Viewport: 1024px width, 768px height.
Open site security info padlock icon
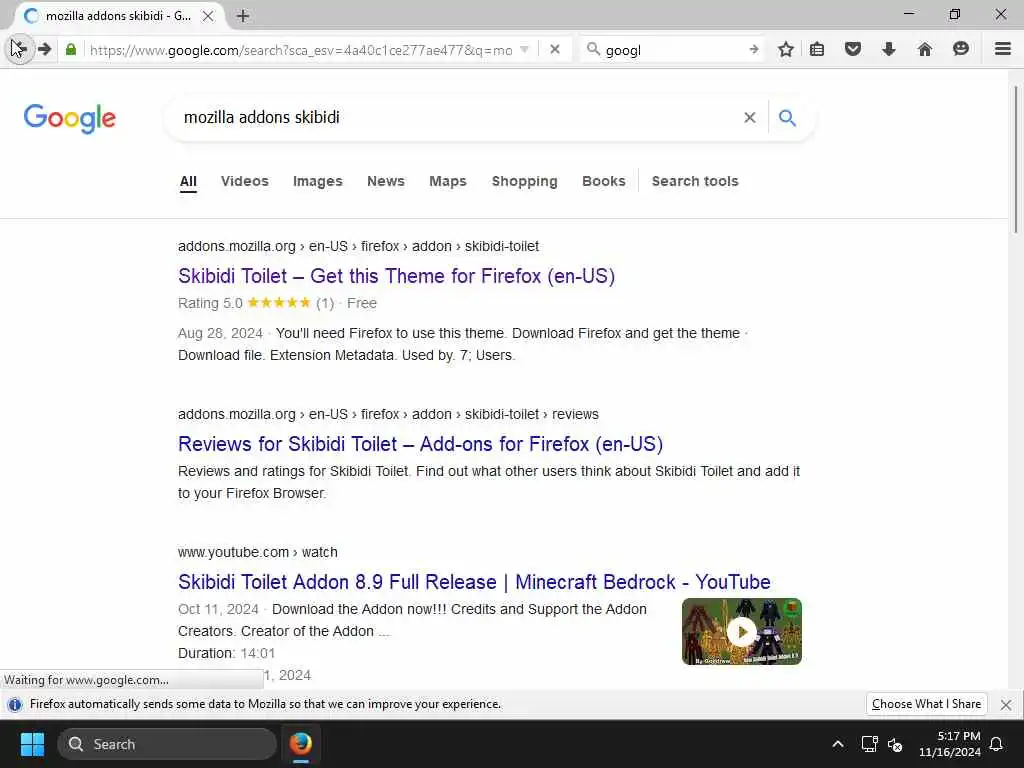coord(71,50)
